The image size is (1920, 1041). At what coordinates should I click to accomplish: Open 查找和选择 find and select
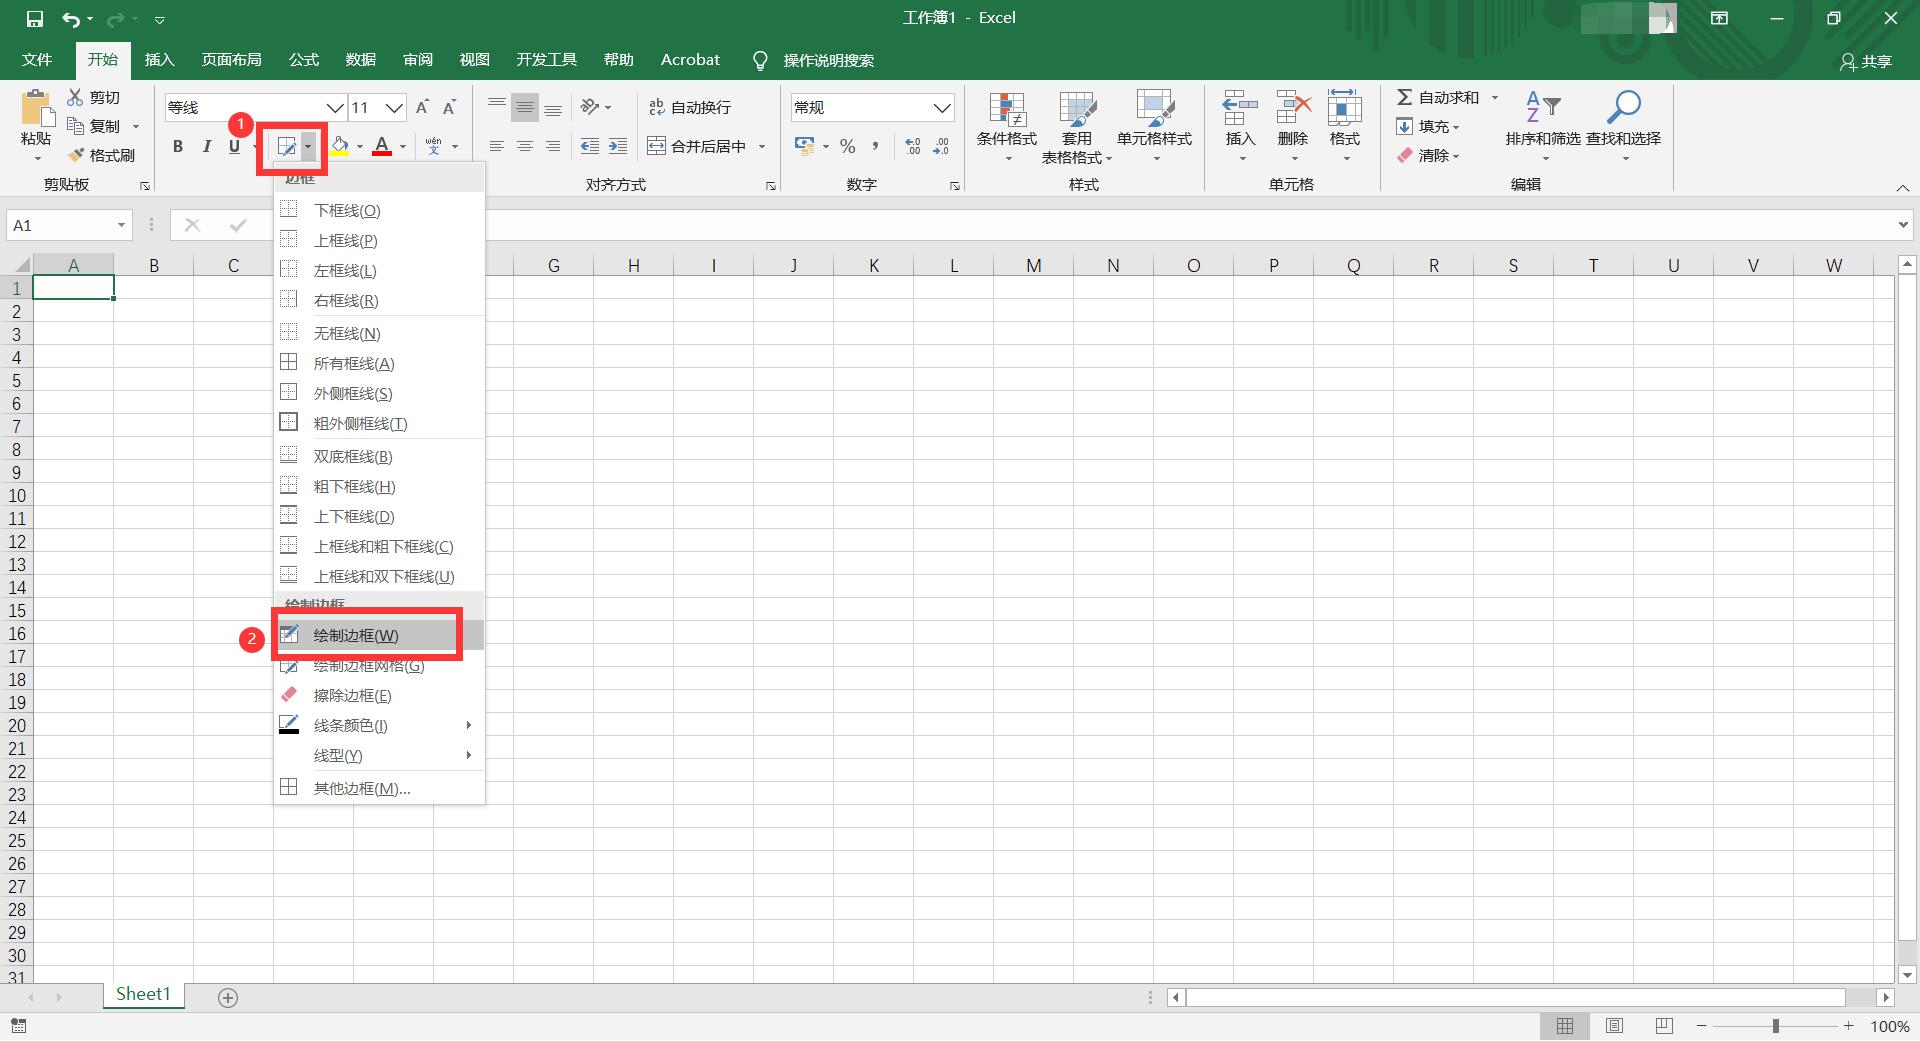pyautogui.click(x=1624, y=127)
